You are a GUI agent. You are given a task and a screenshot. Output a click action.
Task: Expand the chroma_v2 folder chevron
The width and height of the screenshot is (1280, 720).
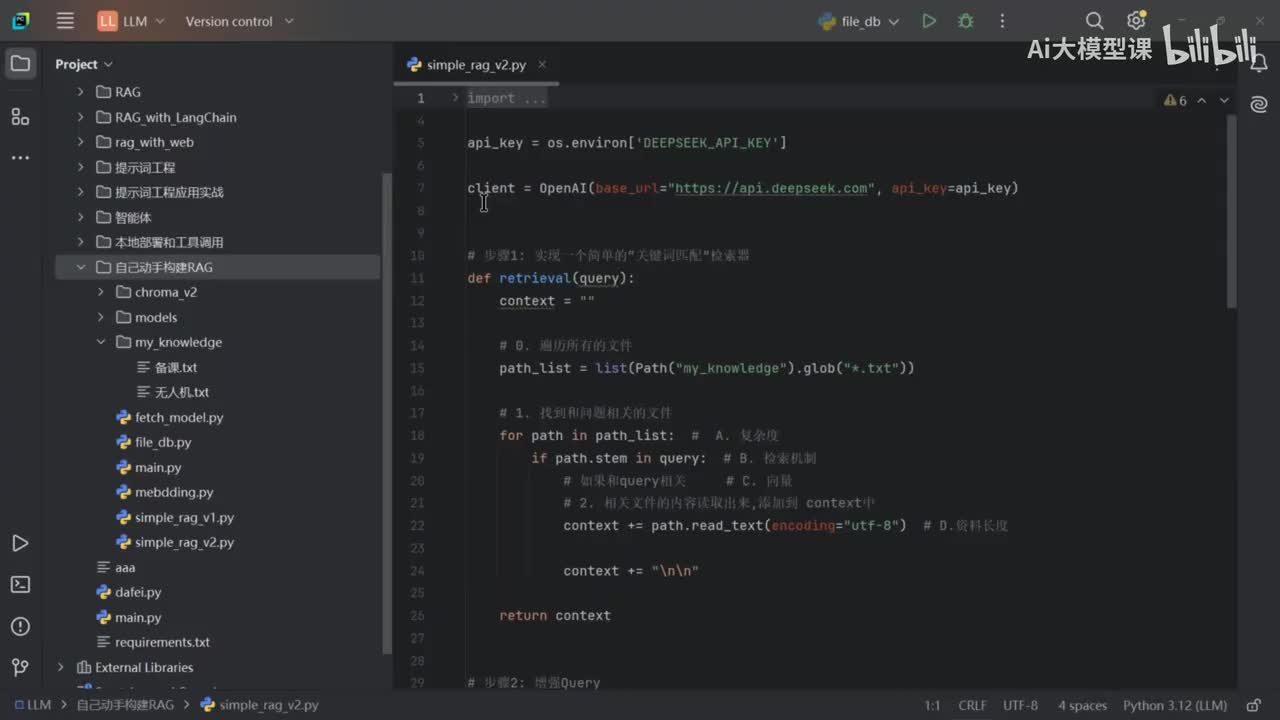tap(101, 292)
